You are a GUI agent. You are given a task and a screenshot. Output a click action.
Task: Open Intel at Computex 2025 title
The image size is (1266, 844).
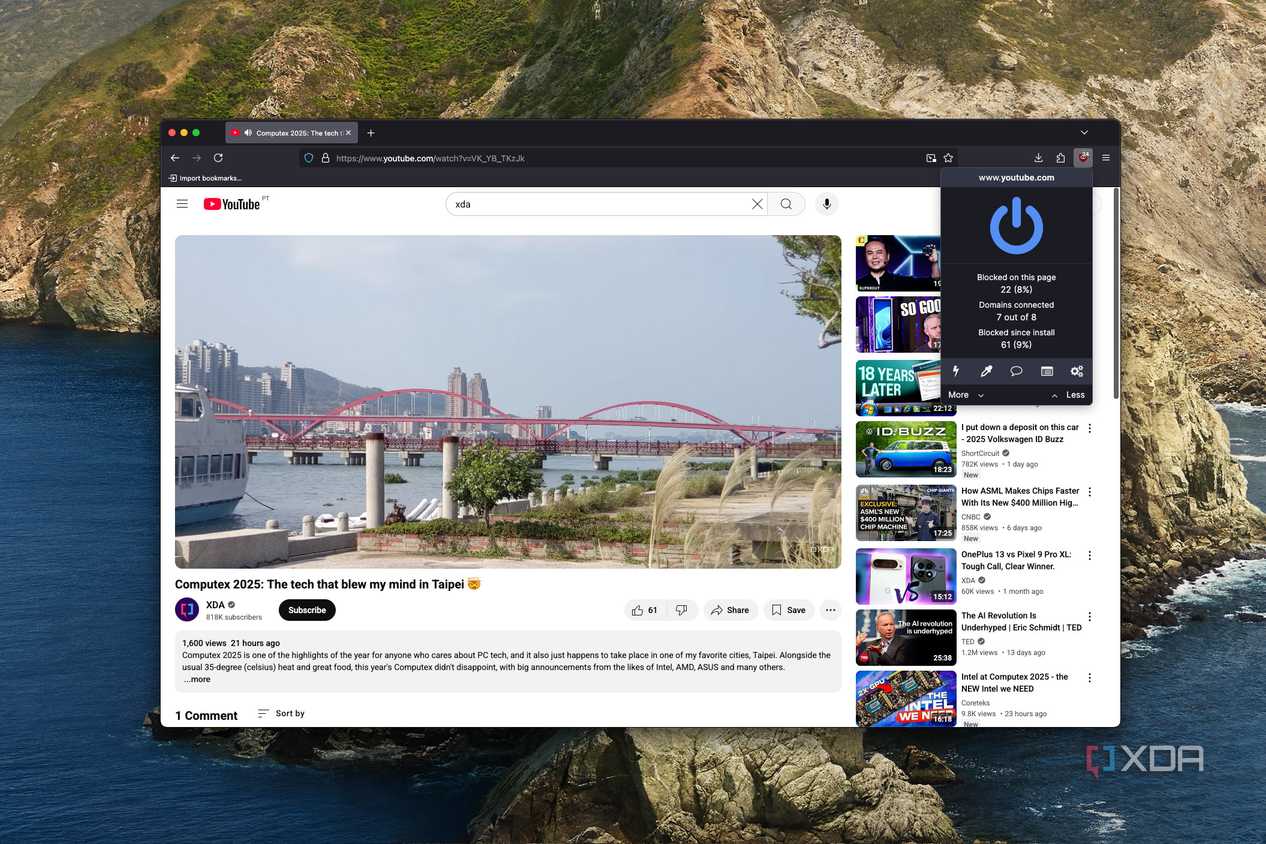(x=1015, y=683)
